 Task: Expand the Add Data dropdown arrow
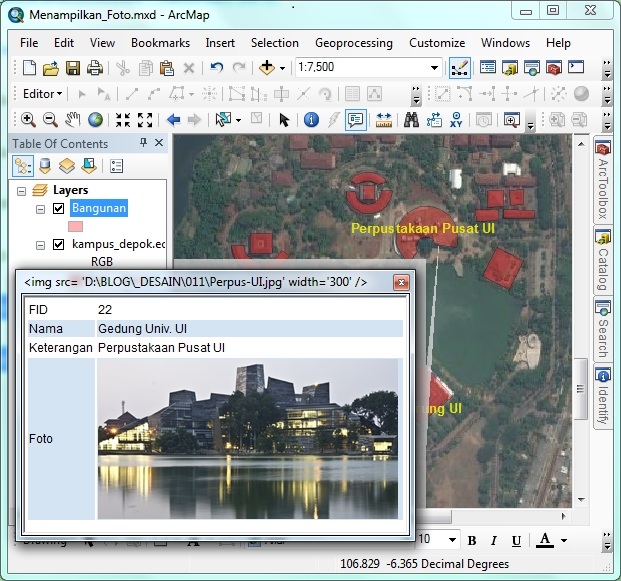(x=282, y=68)
